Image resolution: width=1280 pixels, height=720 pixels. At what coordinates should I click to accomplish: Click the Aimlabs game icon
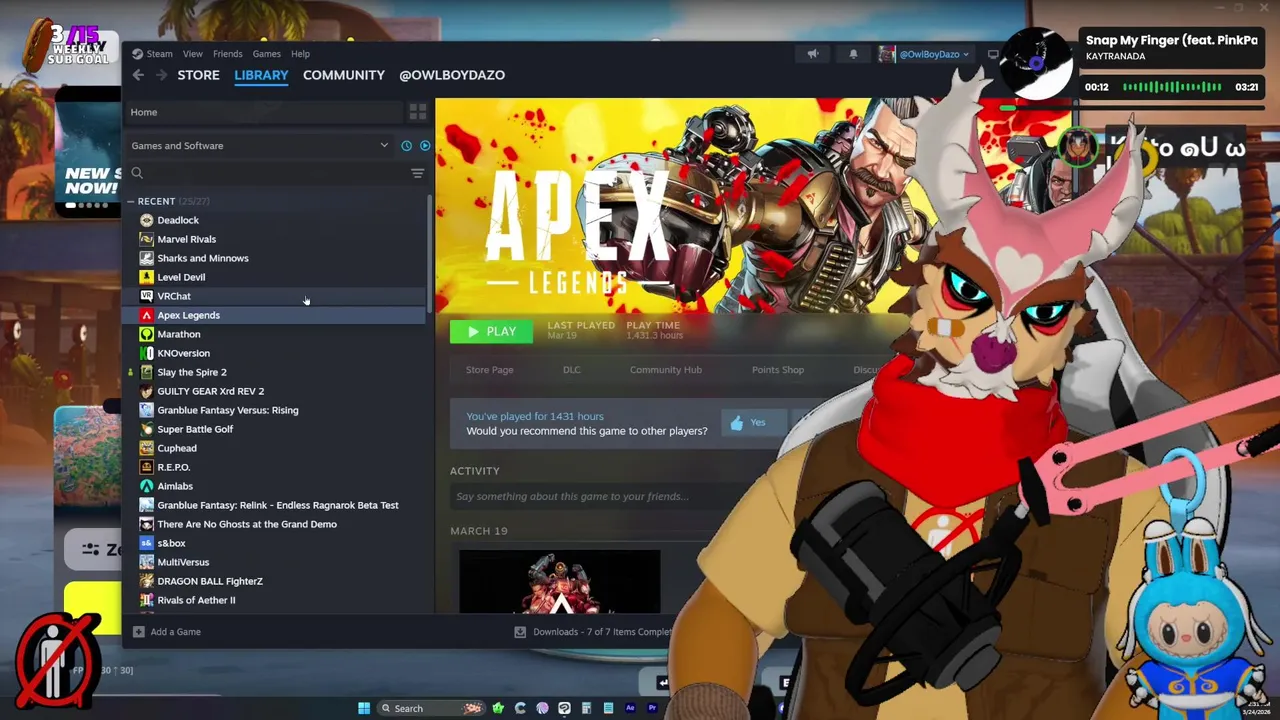point(147,486)
